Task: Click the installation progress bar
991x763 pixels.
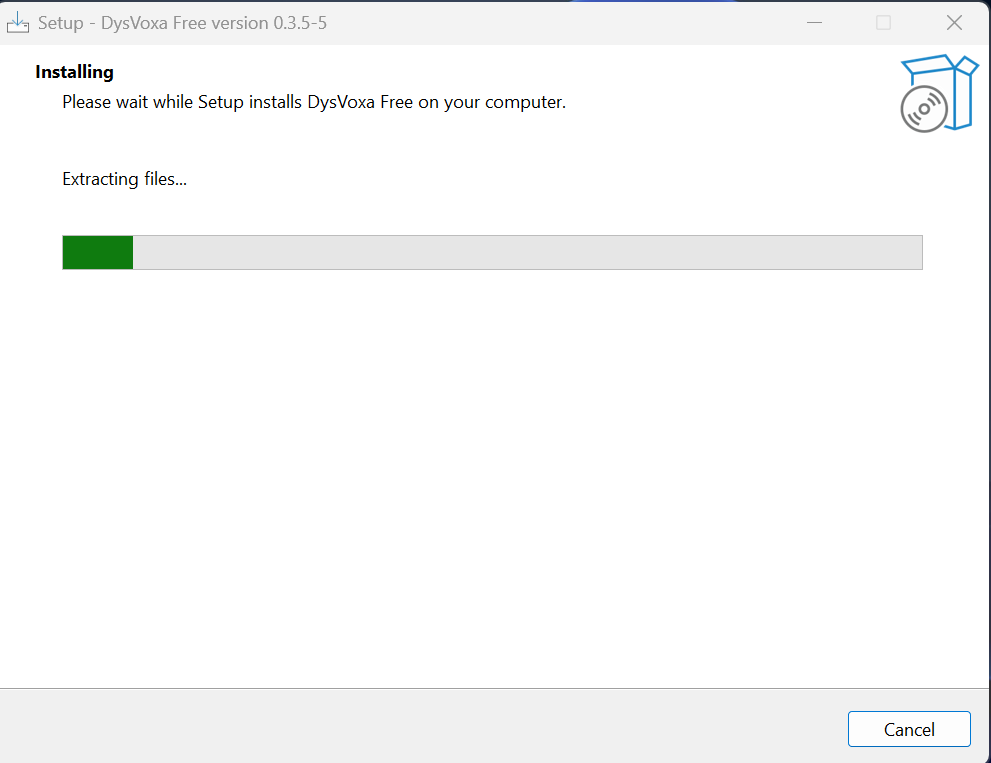Action: pos(492,252)
